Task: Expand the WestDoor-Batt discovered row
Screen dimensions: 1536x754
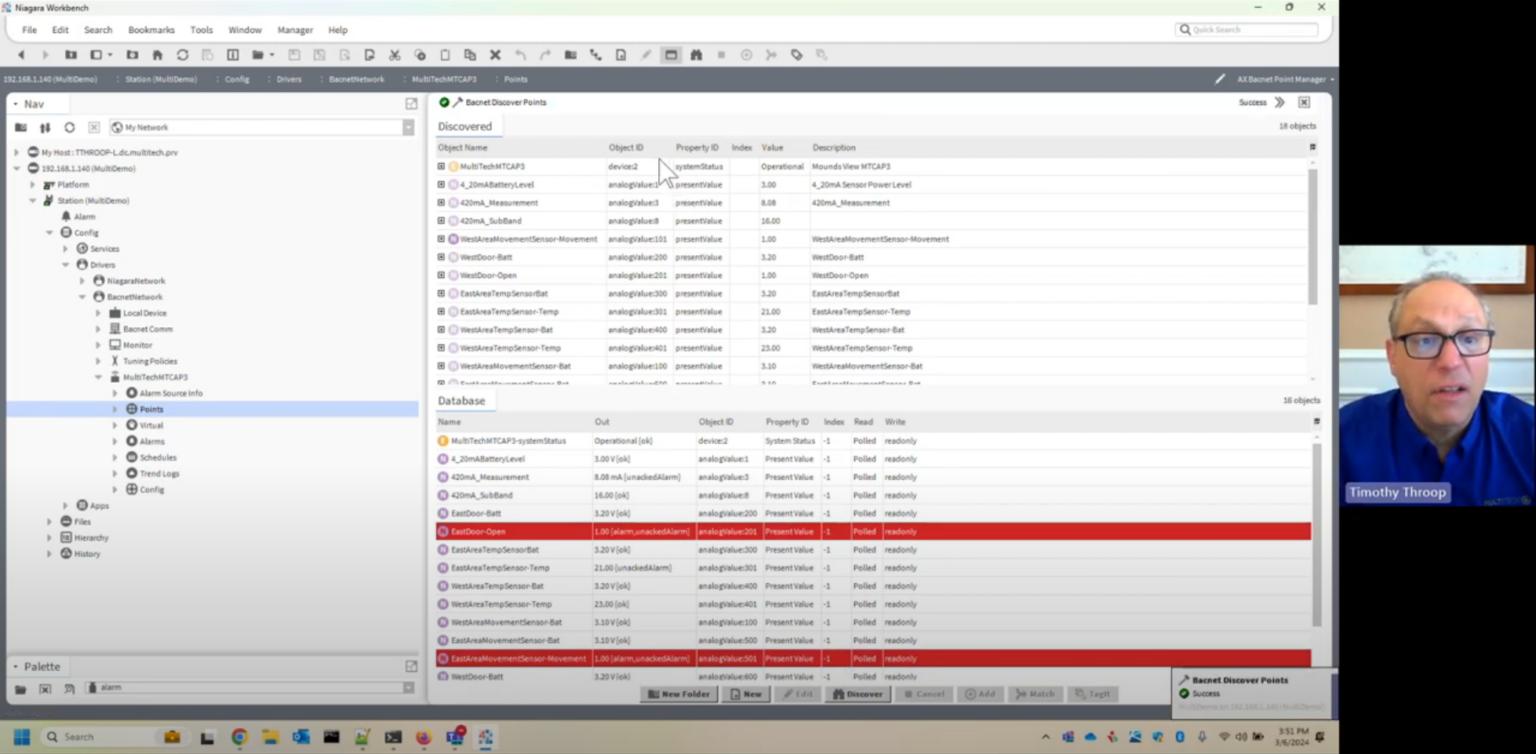Action: (x=441, y=257)
